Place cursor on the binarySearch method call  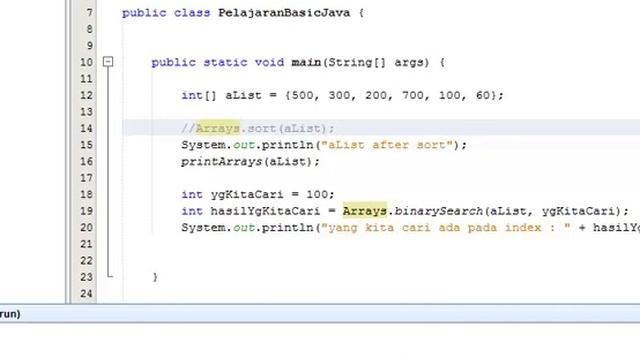tap(439, 211)
